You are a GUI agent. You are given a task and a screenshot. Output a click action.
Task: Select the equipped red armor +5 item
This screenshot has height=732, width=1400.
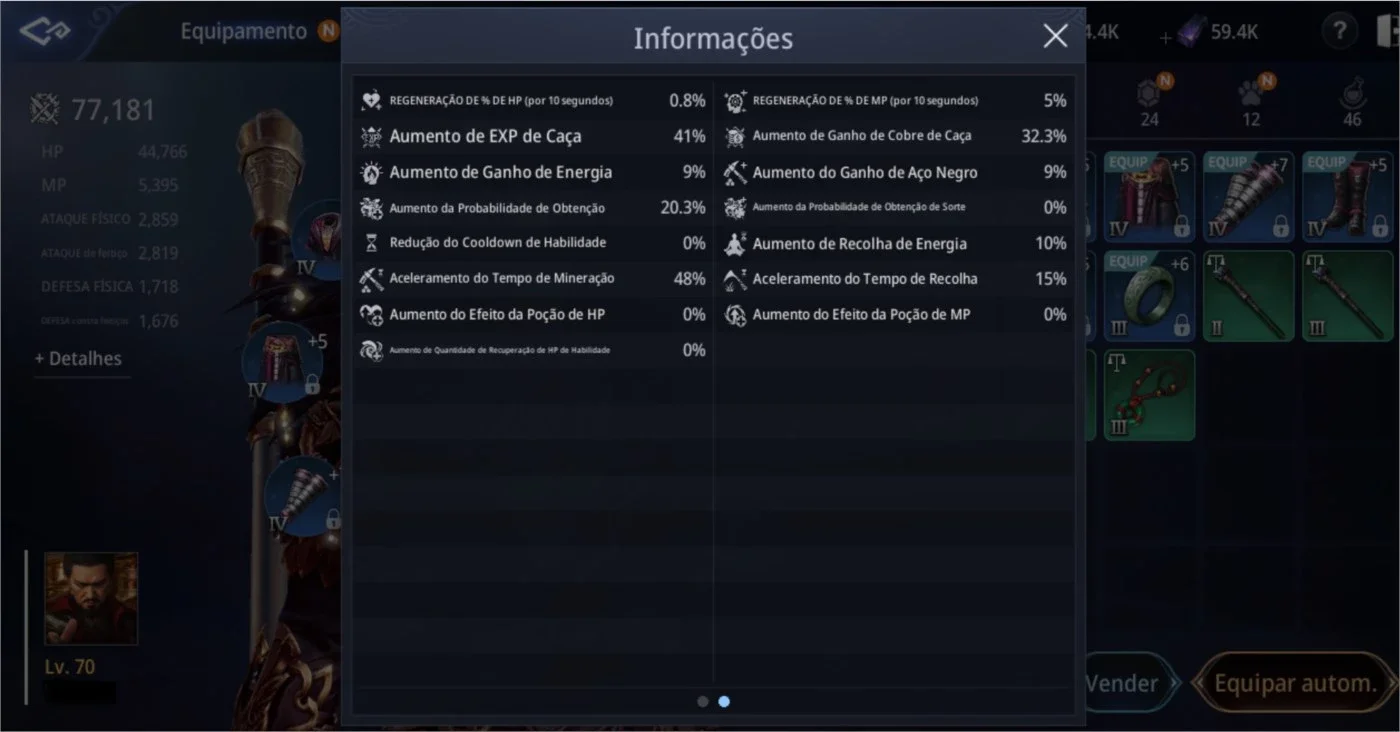click(1149, 197)
